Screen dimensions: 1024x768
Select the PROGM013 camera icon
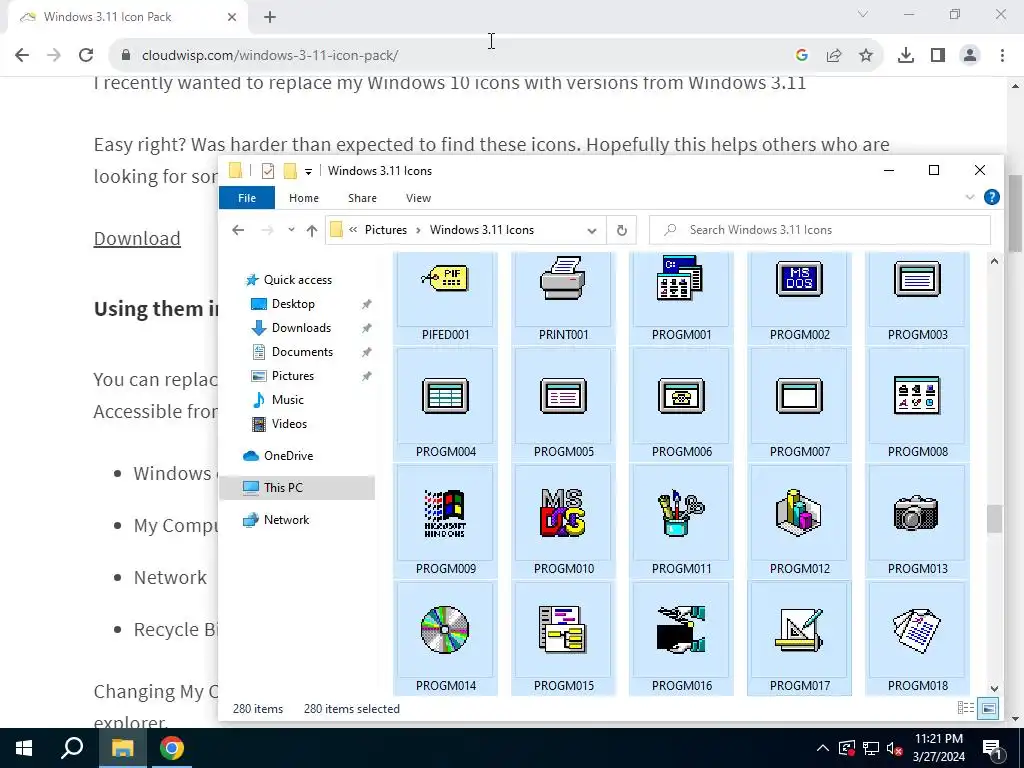coord(918,521)
